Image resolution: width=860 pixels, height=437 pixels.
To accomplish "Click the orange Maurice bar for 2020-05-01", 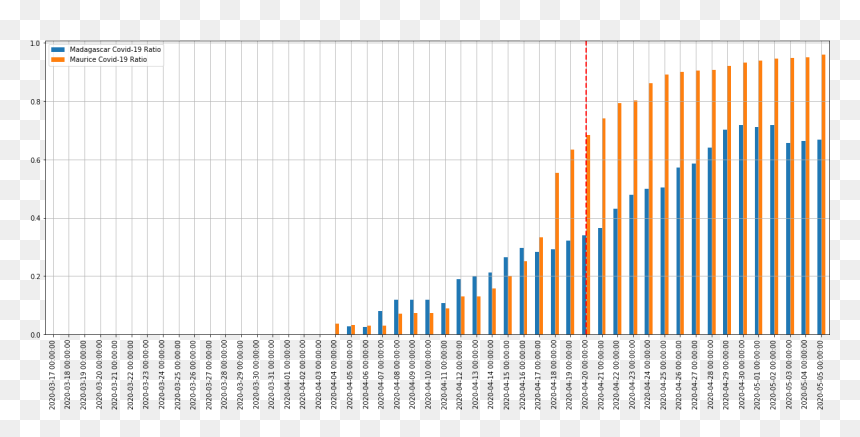I will 761,197.
